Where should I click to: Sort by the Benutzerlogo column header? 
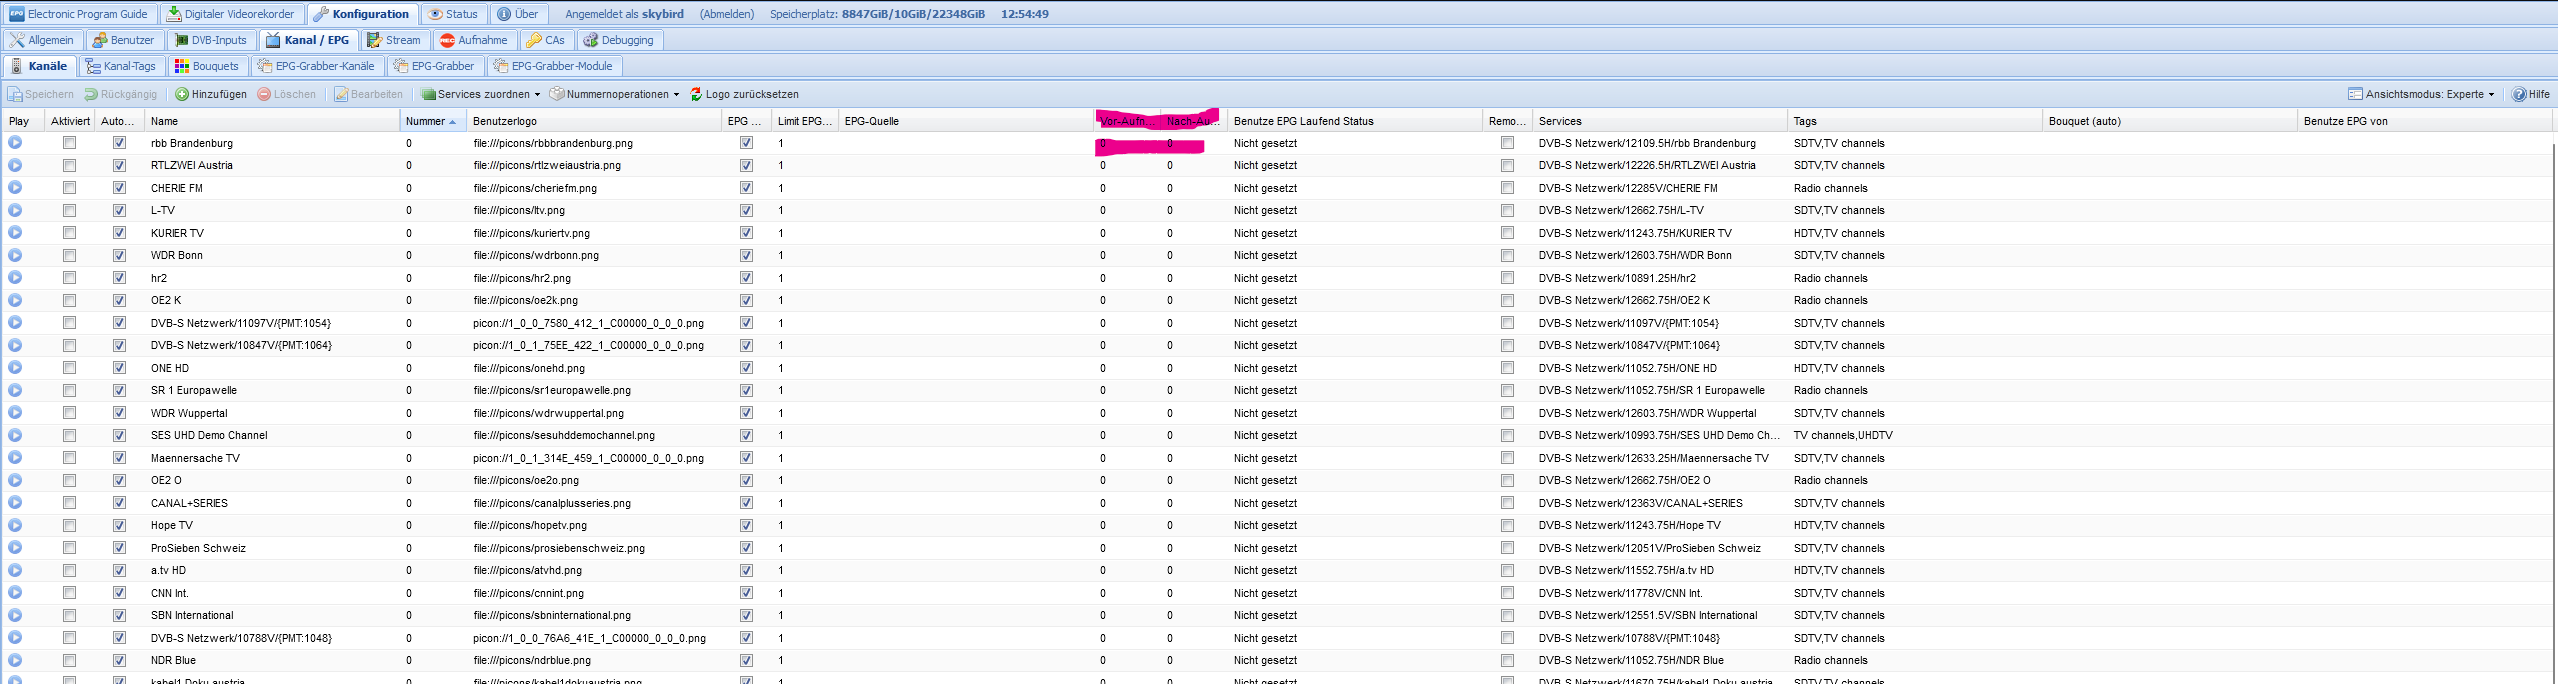(x=594, y=121)
